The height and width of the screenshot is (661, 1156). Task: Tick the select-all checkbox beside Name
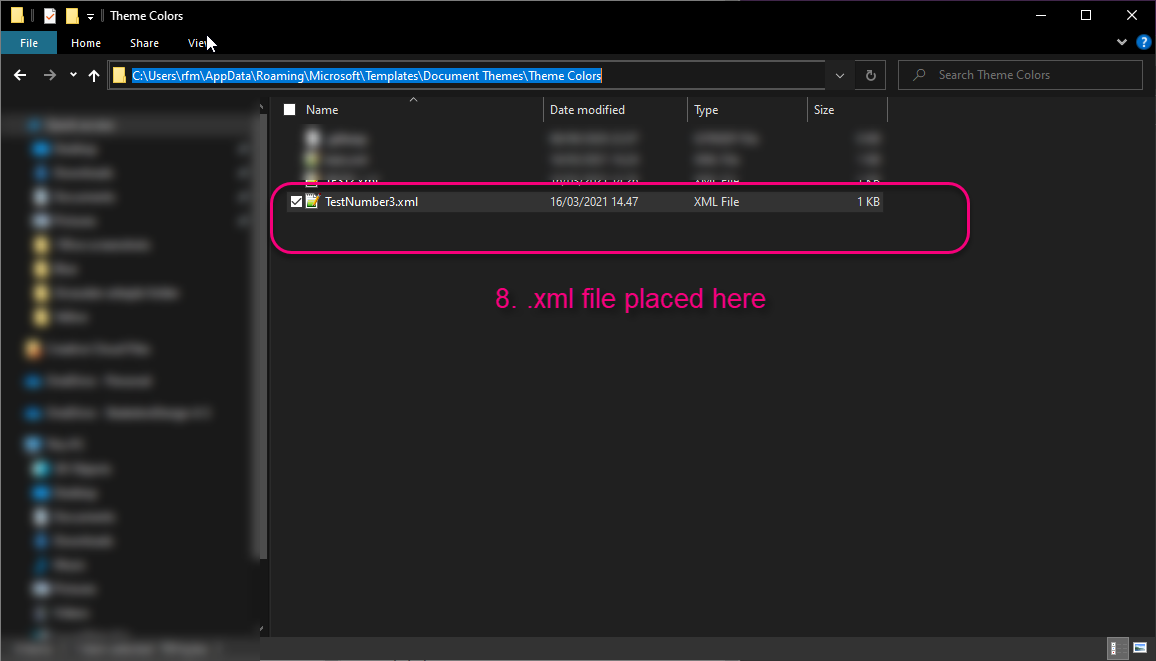tap(290, 110)
